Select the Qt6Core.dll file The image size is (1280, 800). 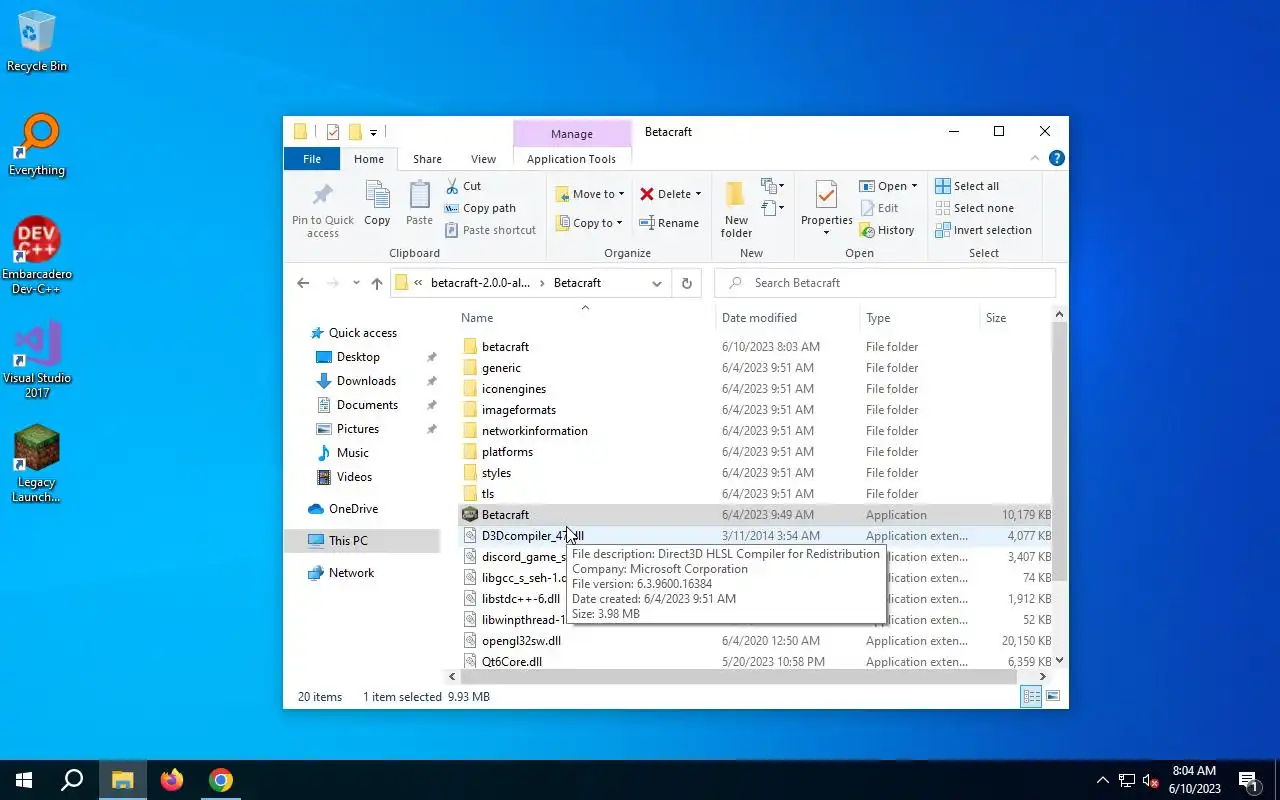coord(512,662)
